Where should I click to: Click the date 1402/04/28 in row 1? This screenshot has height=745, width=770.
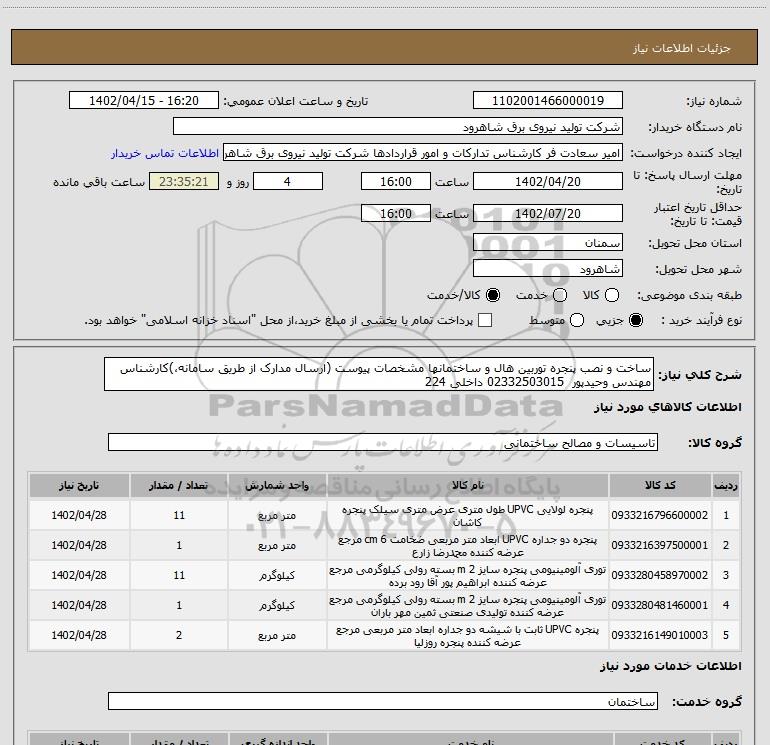[x=79, y=515]
